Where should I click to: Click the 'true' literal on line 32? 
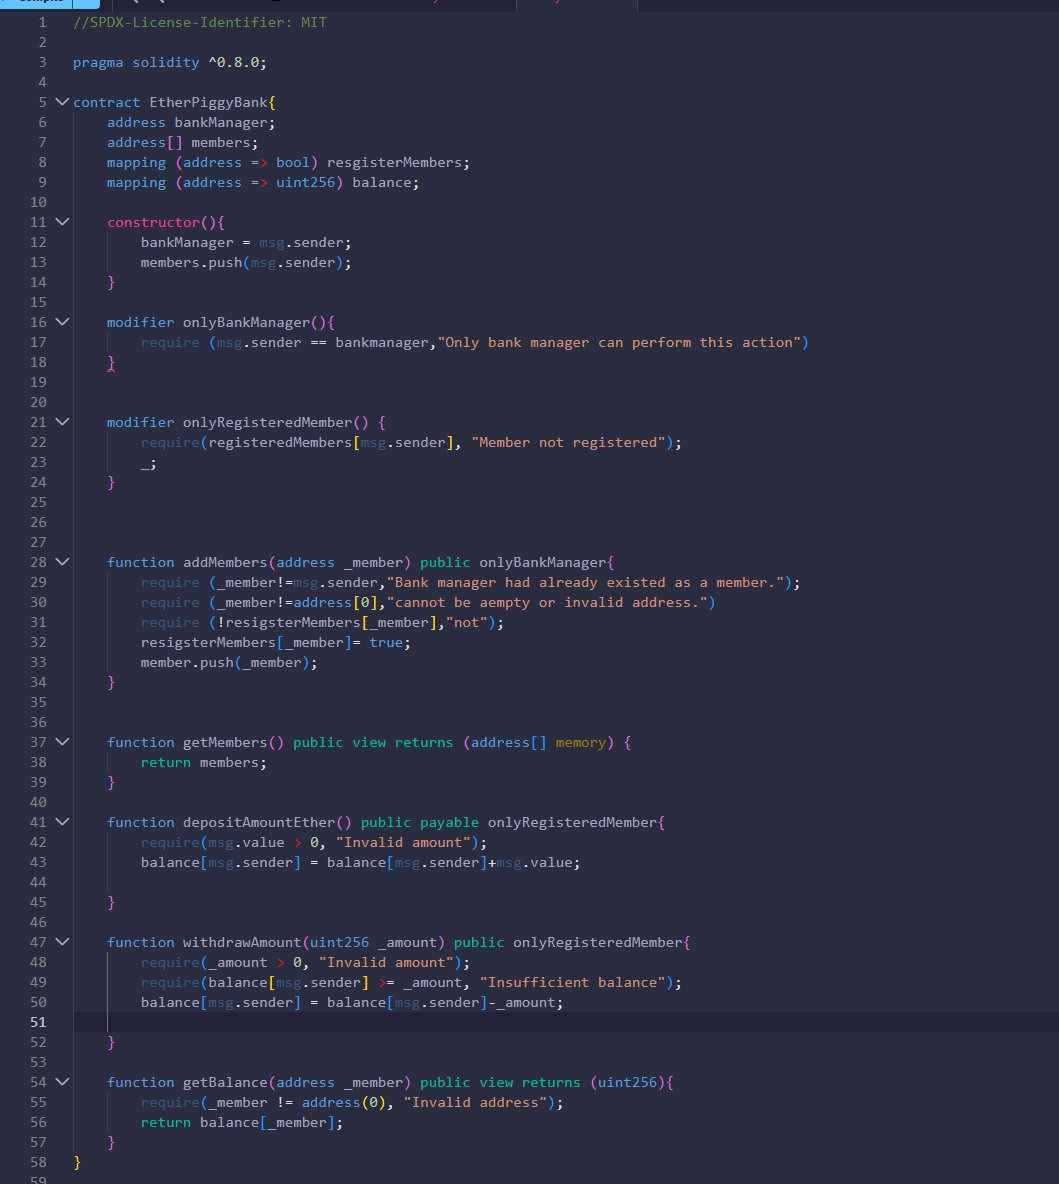(x=385, y=643)
